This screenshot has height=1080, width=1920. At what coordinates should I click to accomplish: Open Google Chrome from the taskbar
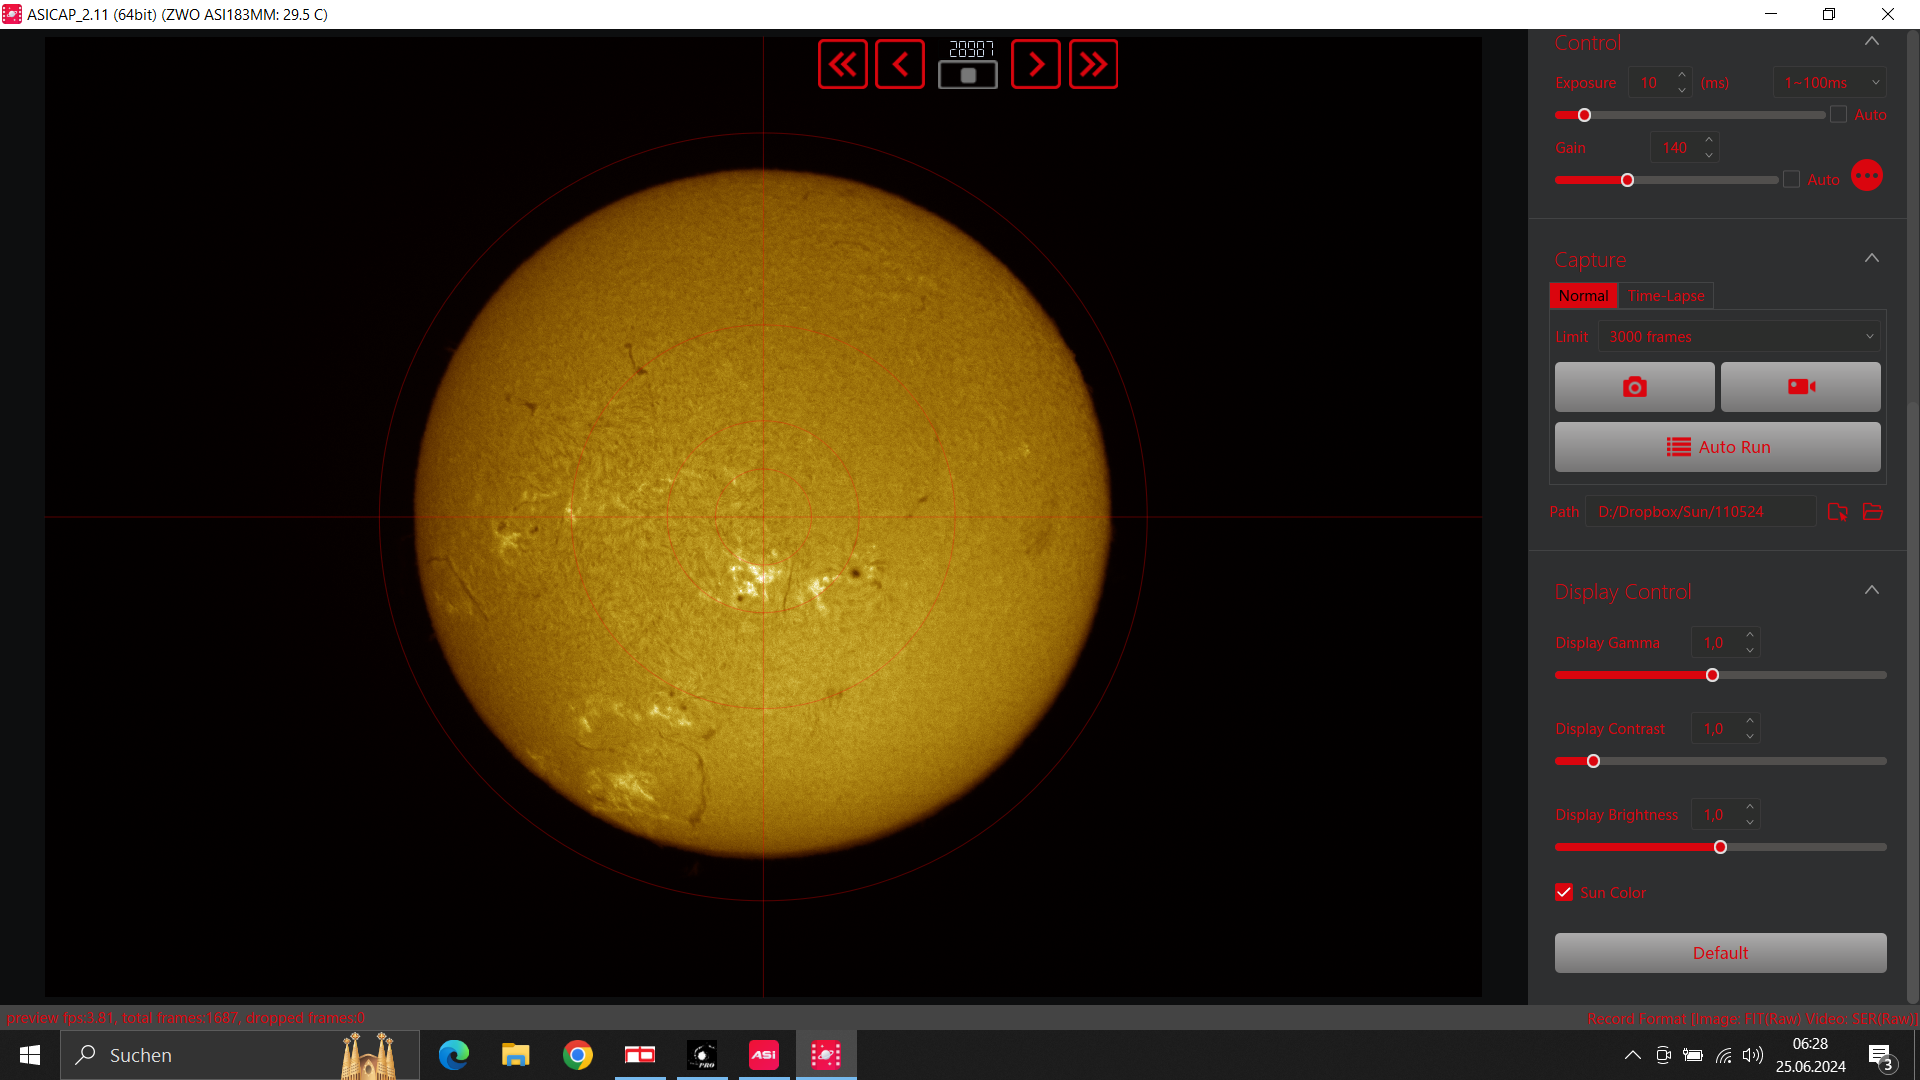tap(578, 1055)
